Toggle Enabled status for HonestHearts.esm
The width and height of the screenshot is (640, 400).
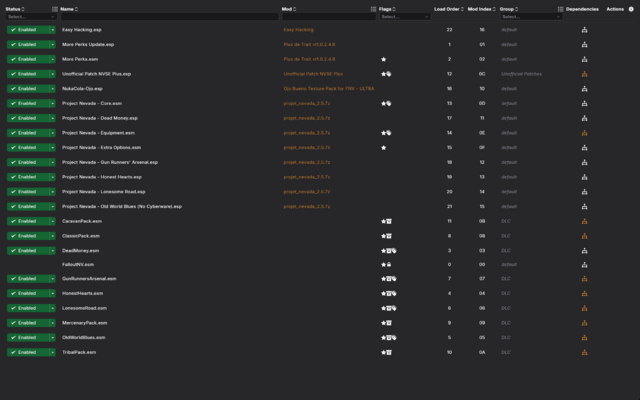click(28, 293)
